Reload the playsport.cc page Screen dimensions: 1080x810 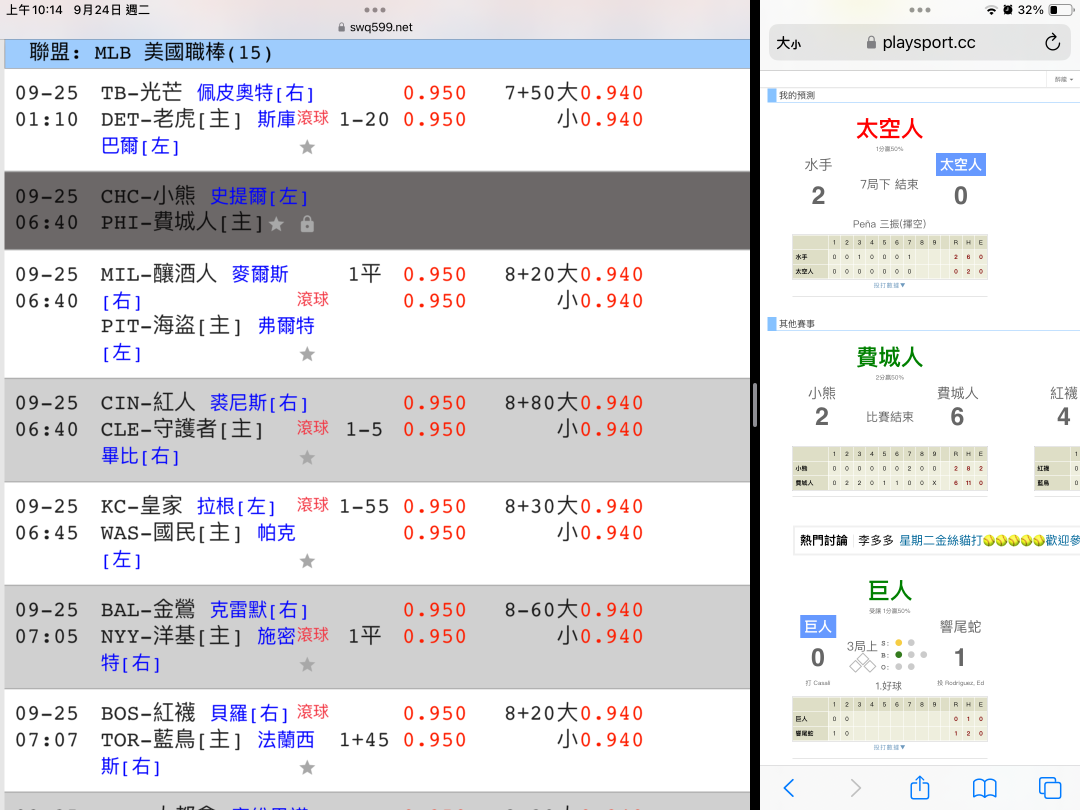click(1052, 43)
